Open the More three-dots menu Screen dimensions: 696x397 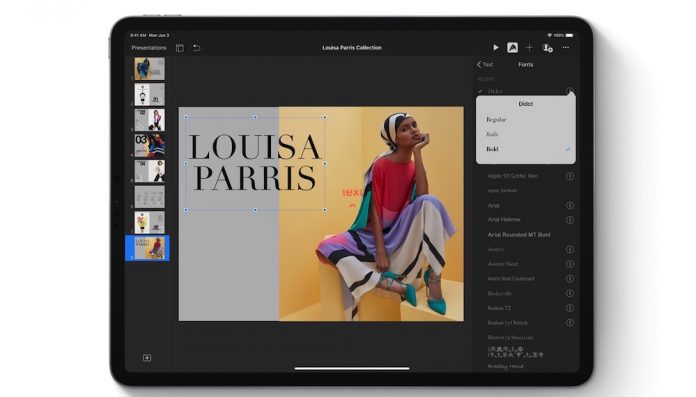566,48
